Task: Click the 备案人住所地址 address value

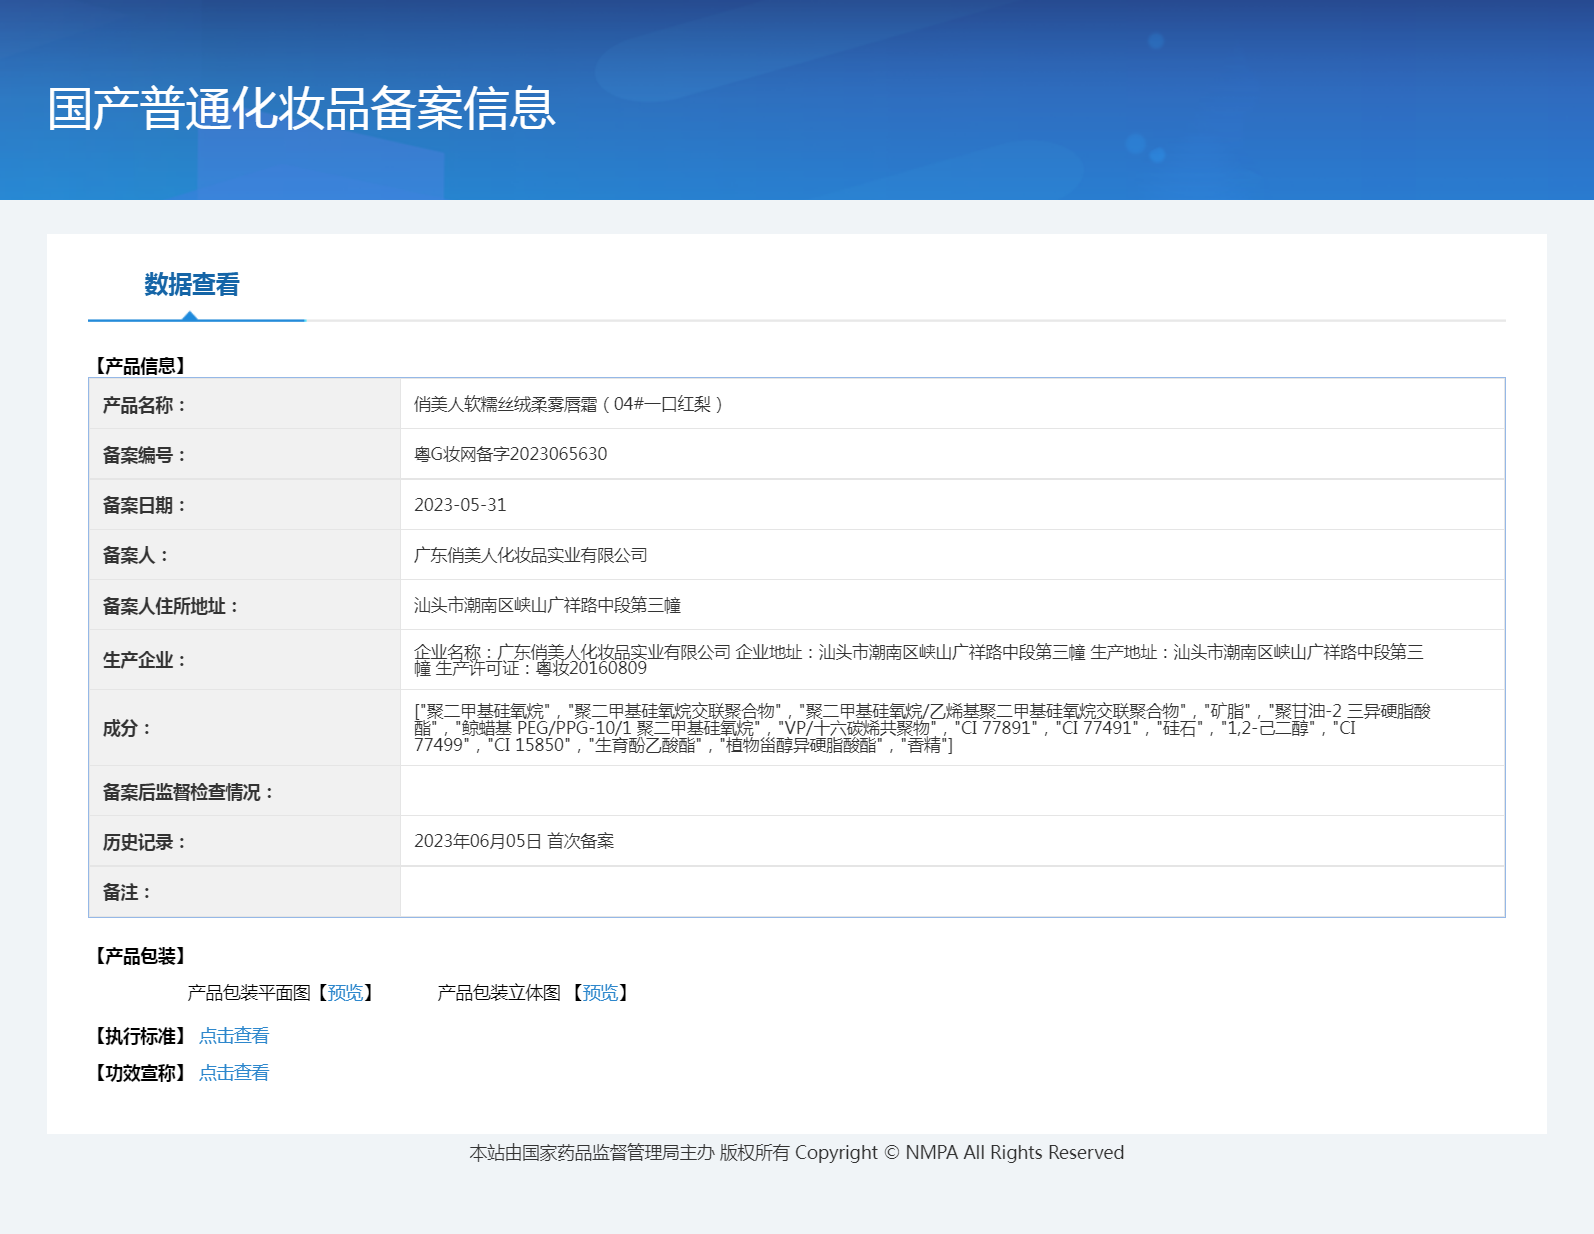Action: [x=547, y=605]
